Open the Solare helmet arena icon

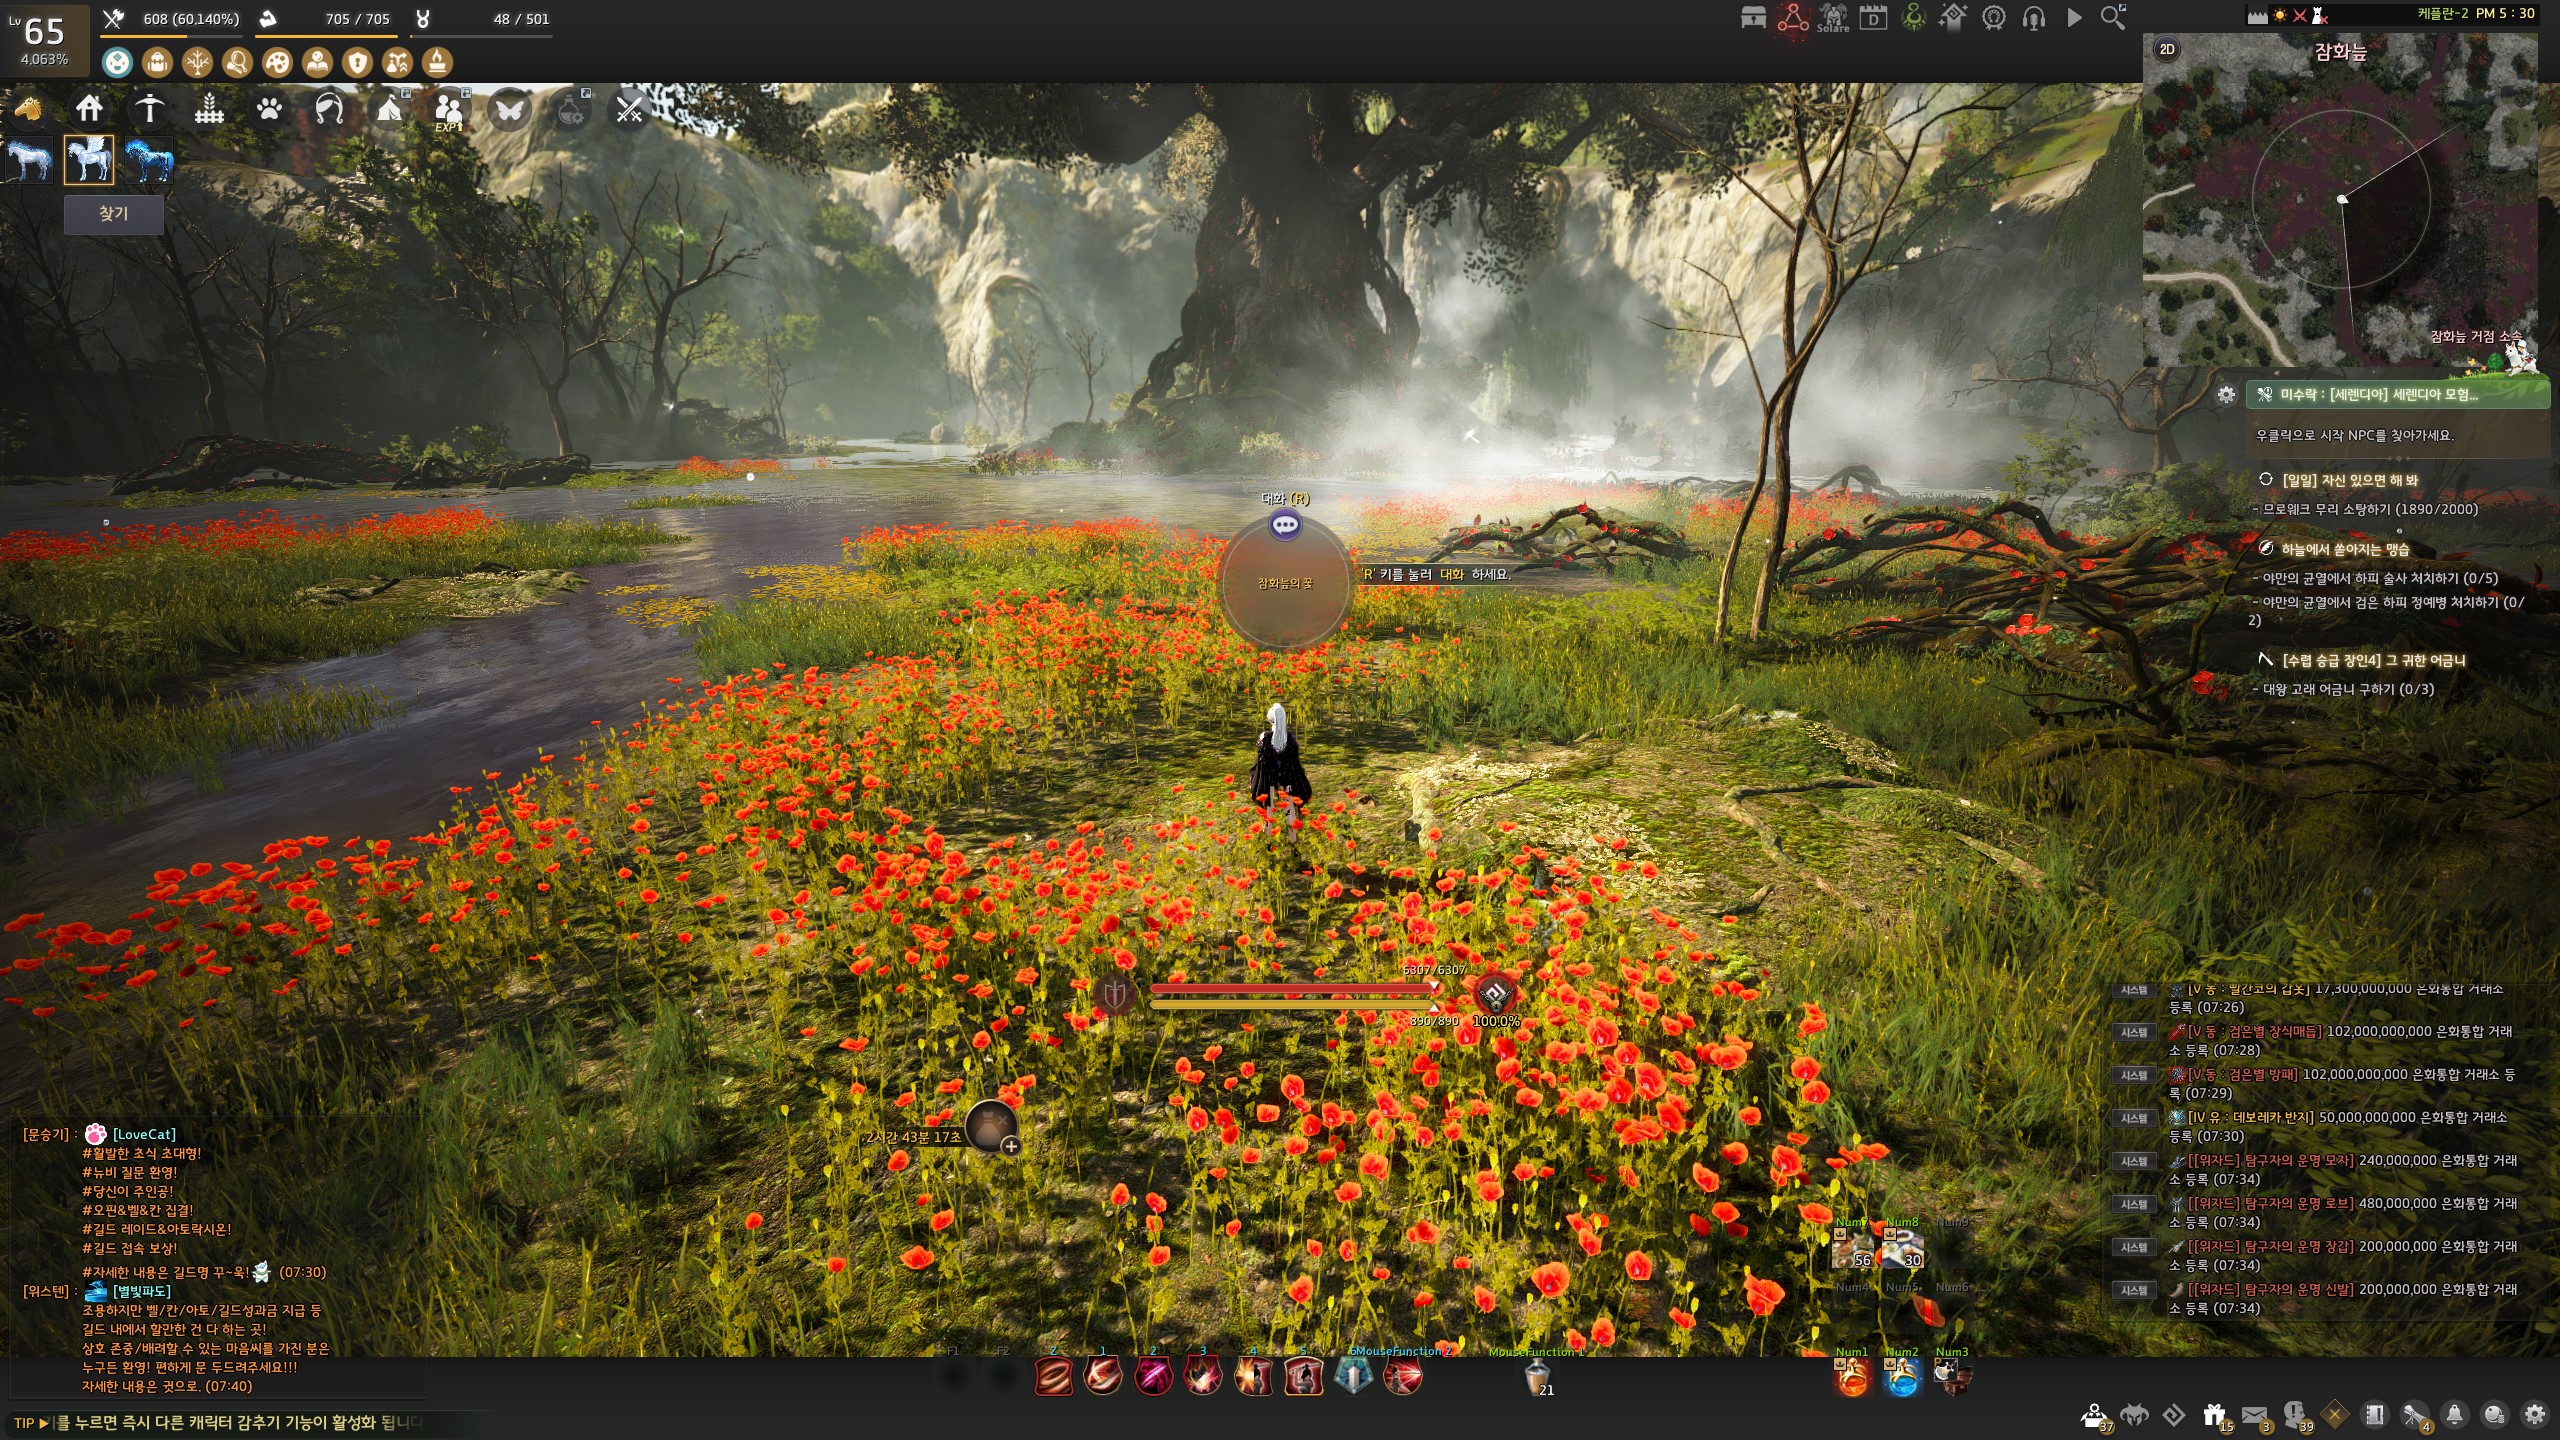(1833, 17)
